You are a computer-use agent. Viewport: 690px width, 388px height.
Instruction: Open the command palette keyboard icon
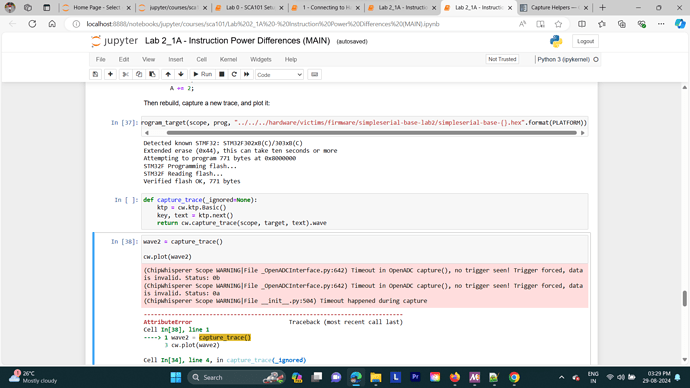pos(314,74)
